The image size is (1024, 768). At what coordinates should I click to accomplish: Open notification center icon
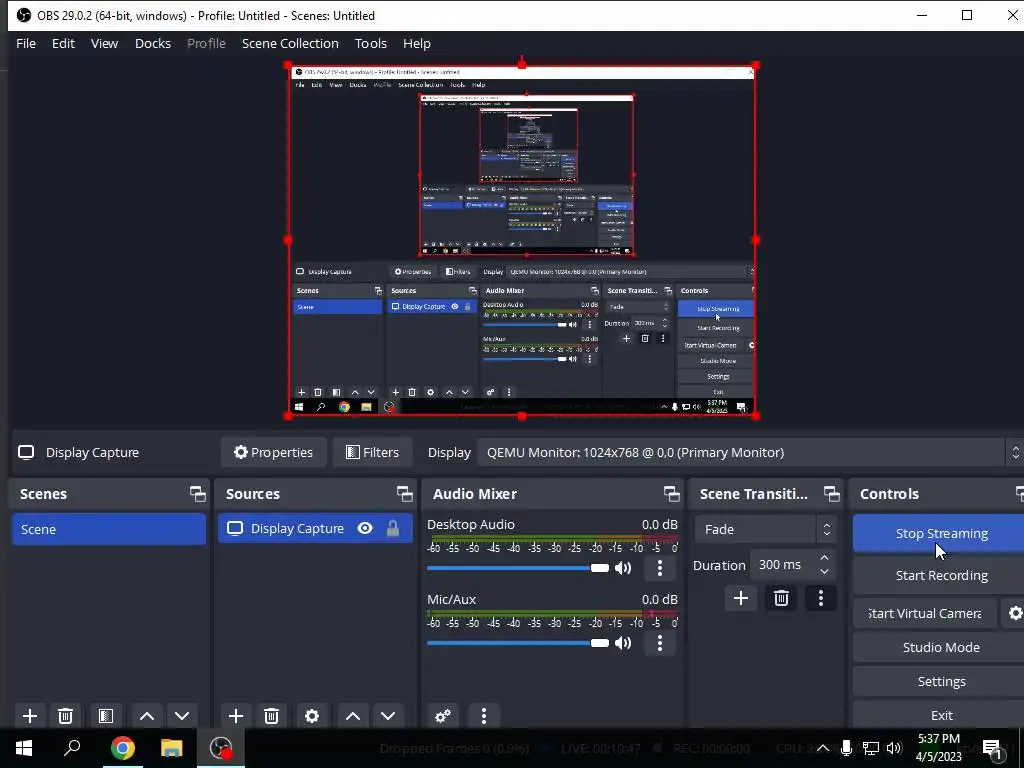pyautogui.click(x=993, y=748)
